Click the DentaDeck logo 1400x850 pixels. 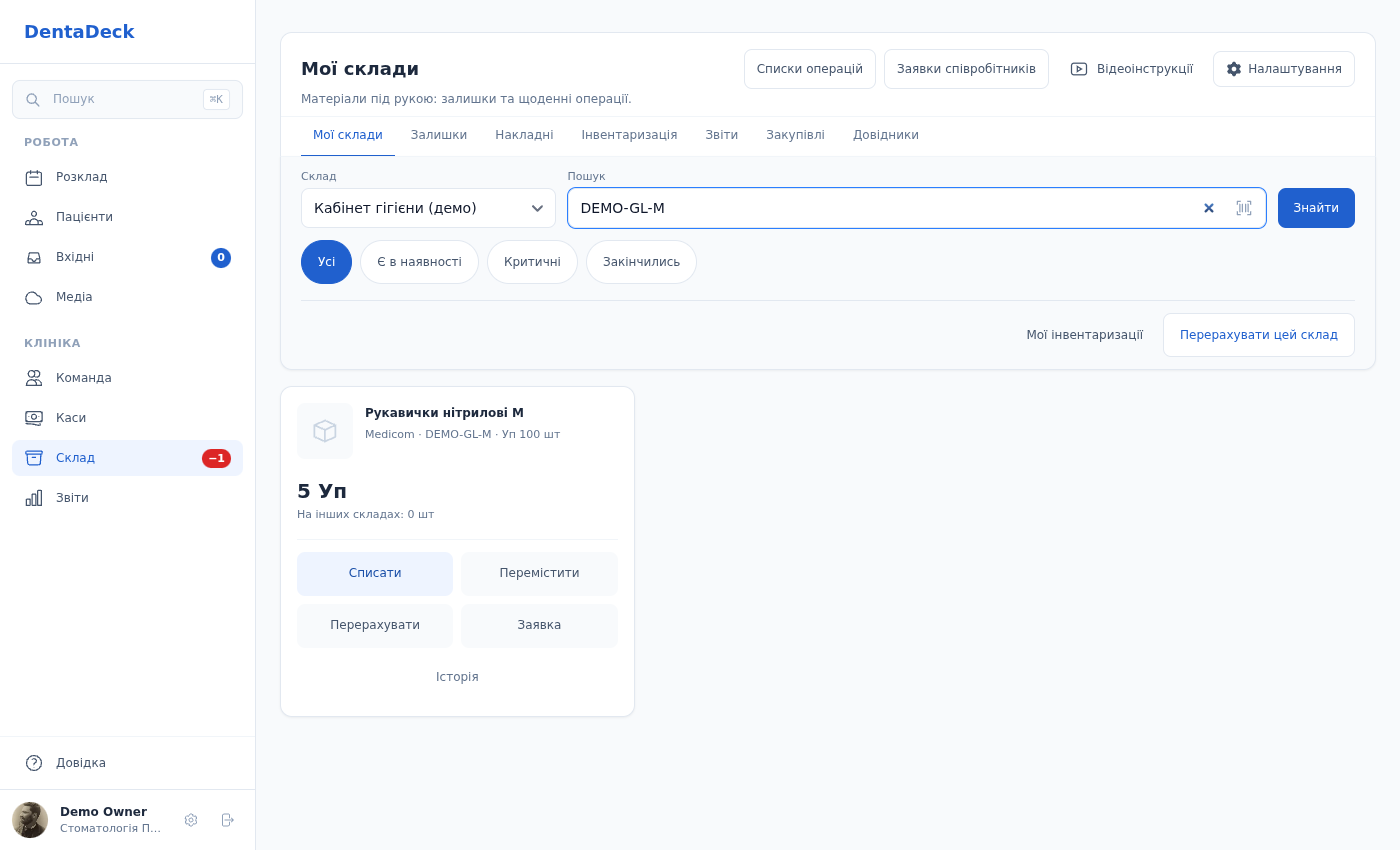79,32
